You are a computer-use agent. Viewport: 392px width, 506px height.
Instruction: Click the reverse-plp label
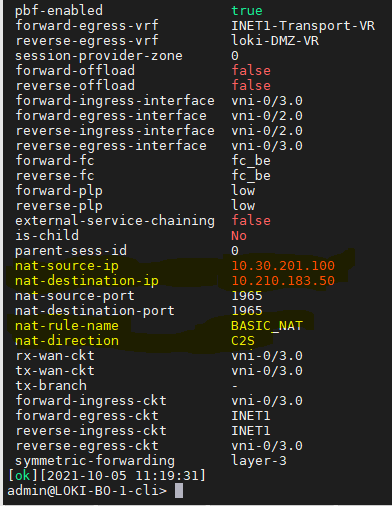point(59,206)
